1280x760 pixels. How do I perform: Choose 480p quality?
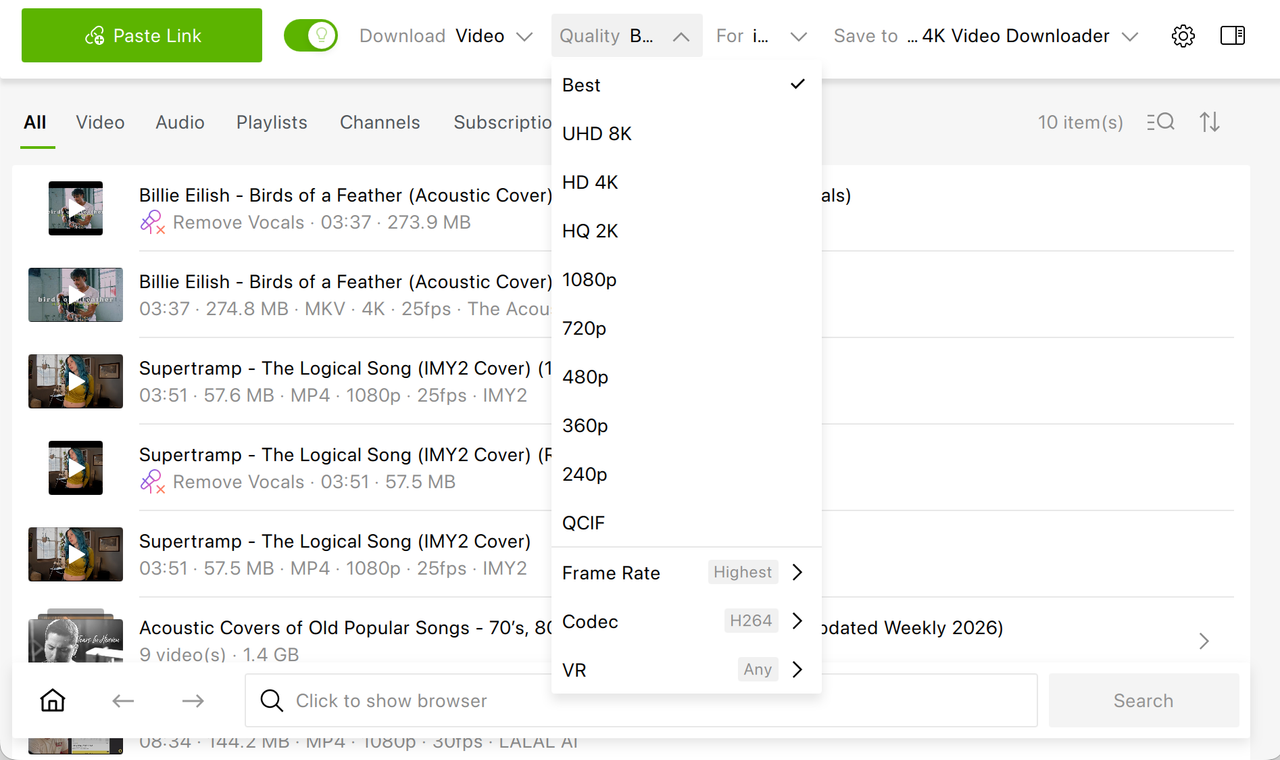click(x=686, y=377)
